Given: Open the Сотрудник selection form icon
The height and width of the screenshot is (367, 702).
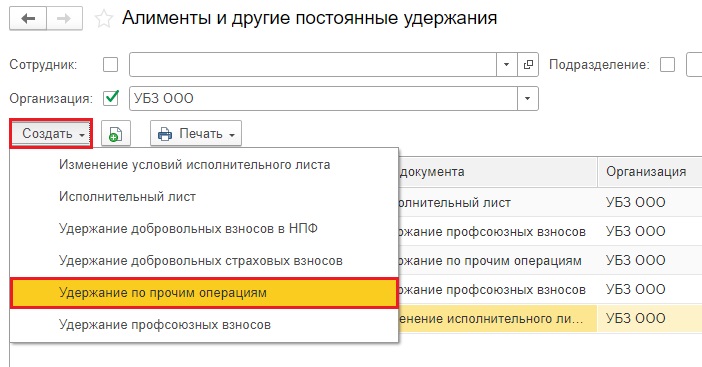Looking at the screenshot, I should pos(528,65).
